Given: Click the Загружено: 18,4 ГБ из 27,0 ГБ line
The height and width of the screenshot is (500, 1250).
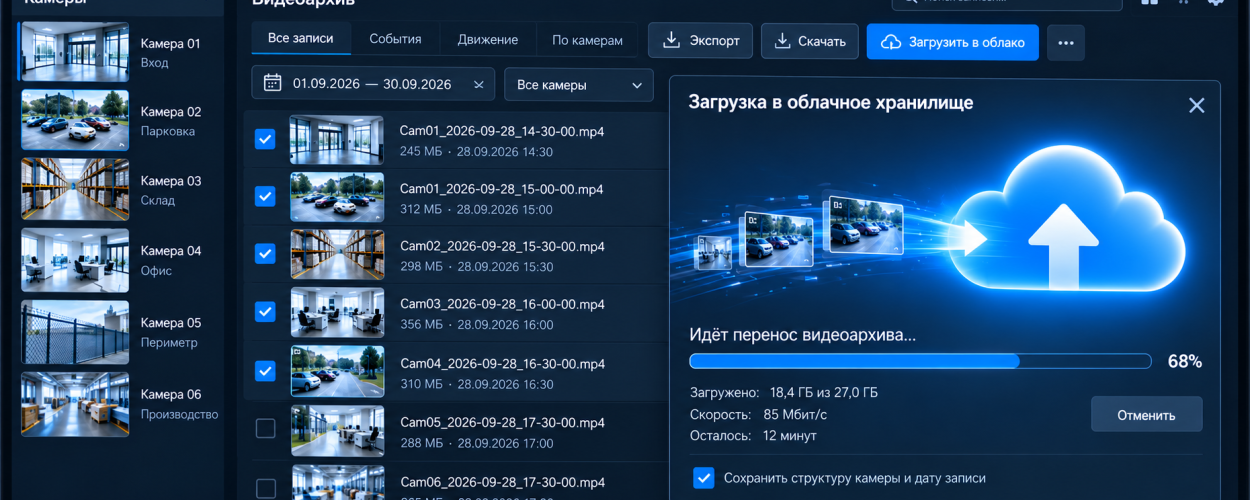Looking at the screenshot, I should [x=784, y=392].
